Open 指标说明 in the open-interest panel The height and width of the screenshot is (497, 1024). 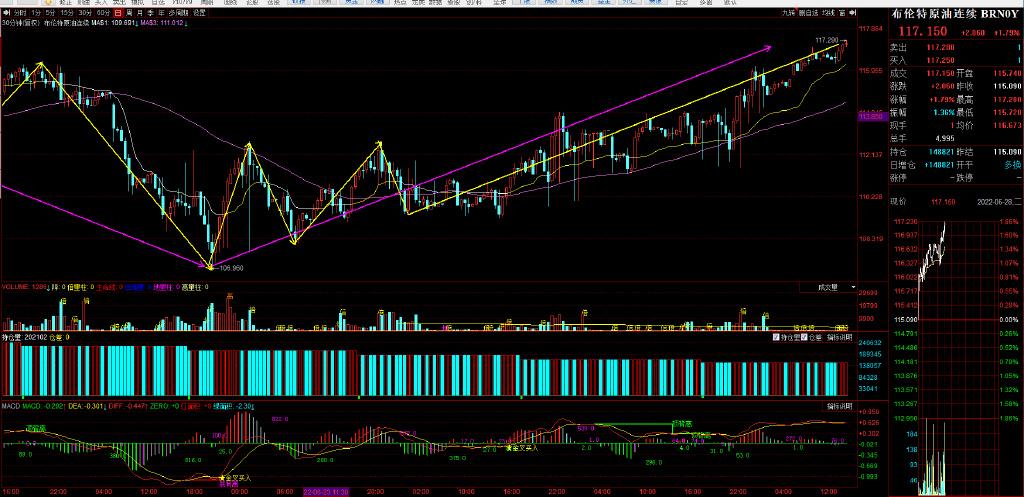pos(839,338)
